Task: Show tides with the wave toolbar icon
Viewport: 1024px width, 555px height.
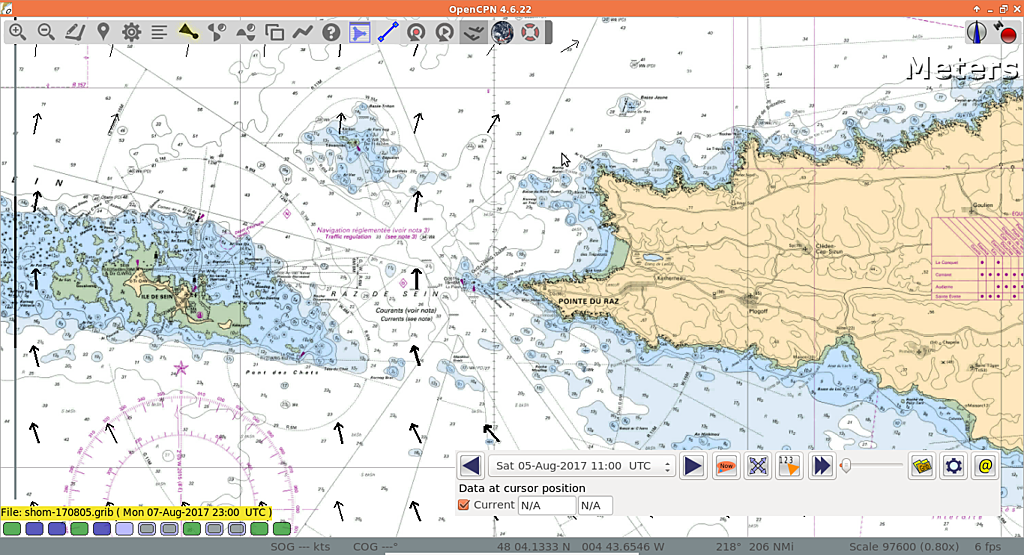Action: (246, 31)
